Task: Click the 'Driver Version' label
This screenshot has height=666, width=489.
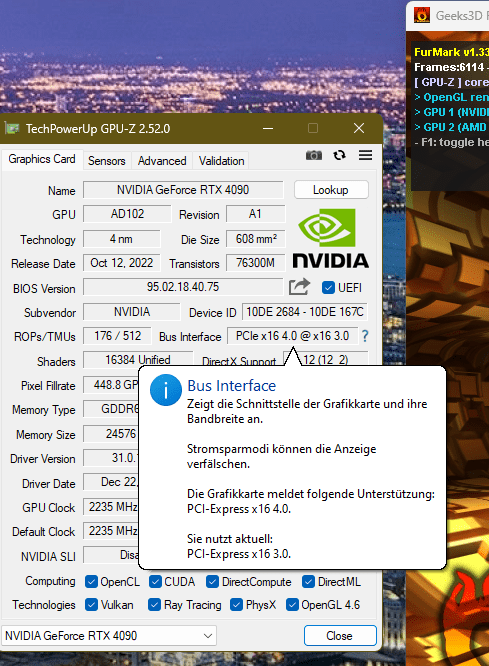Action: click(42, 459)
